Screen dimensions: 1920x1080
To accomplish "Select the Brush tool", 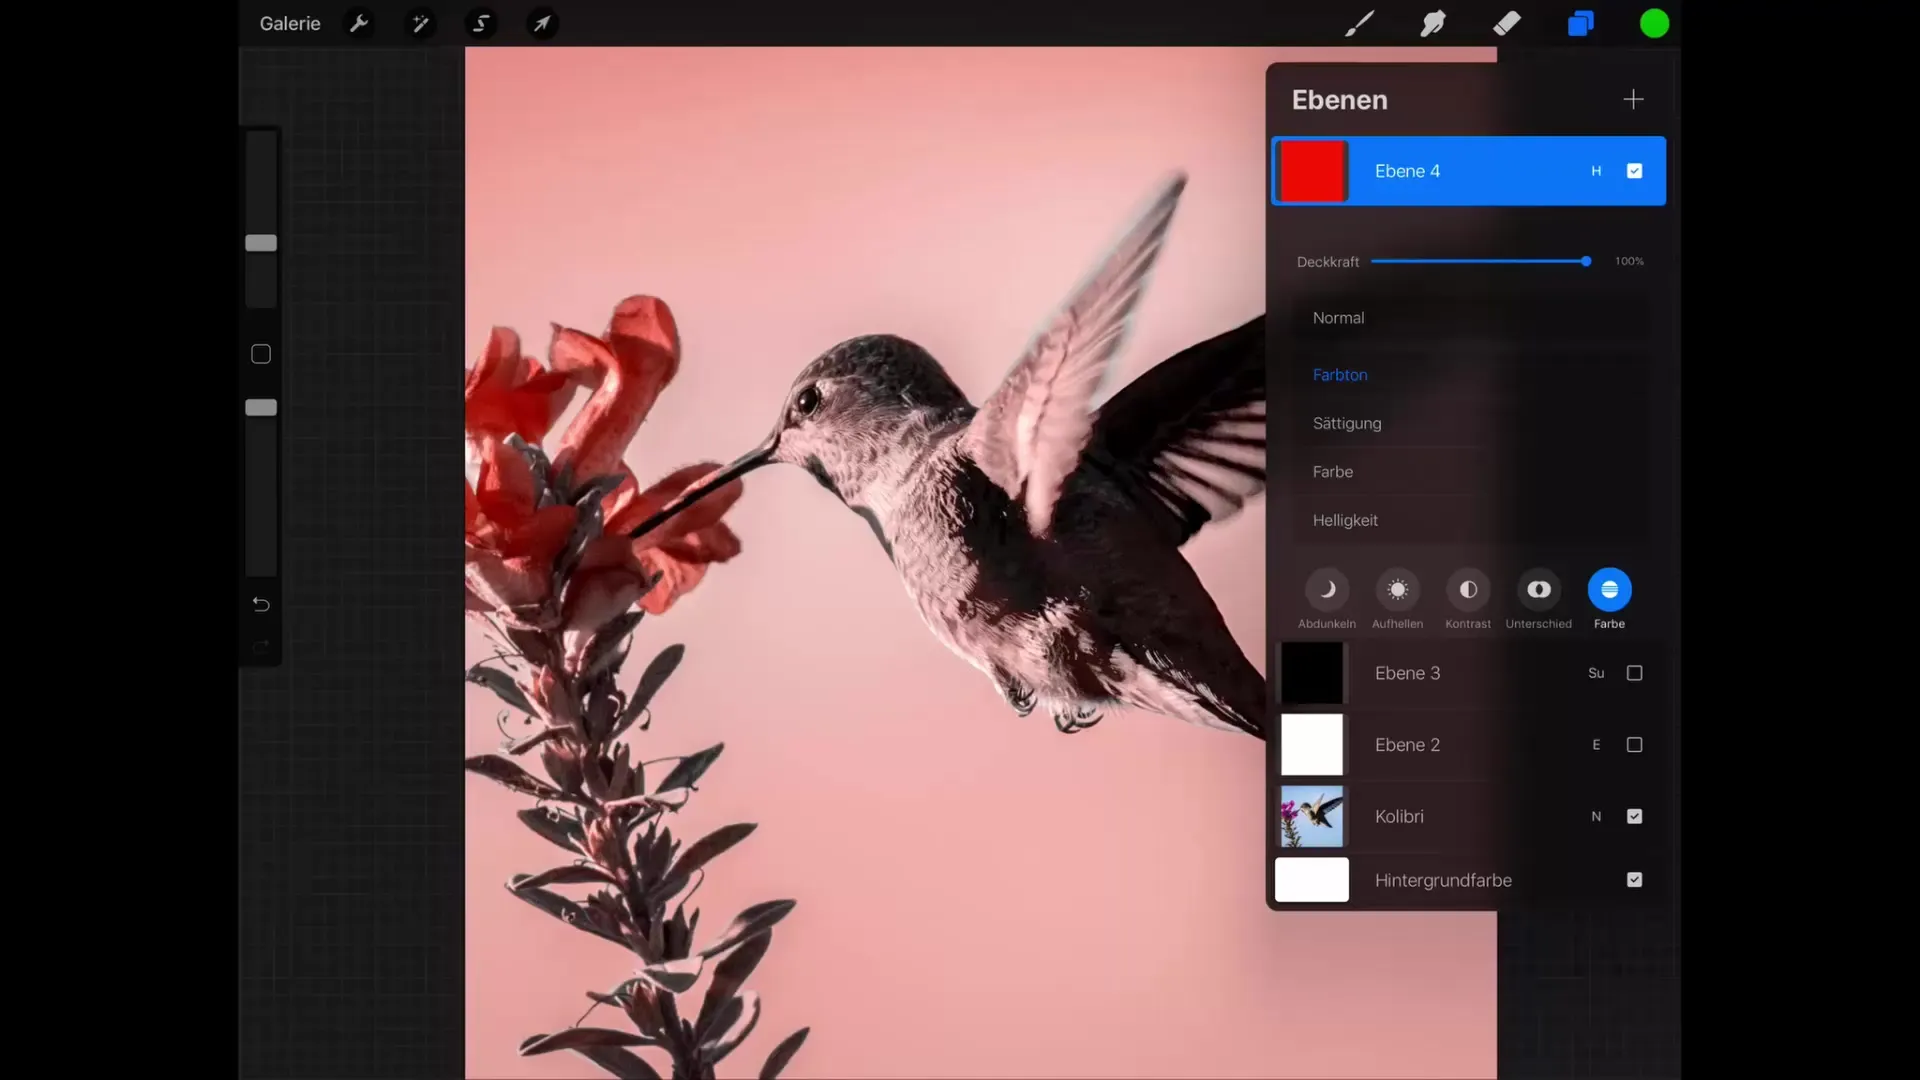I will (x=1359, y=23).
